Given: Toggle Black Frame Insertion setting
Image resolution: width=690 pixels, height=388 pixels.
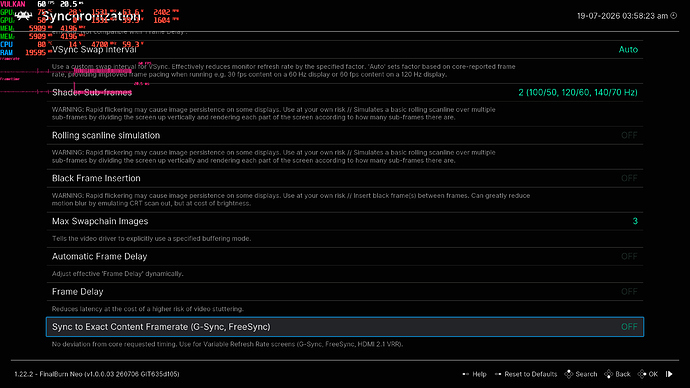Looking at the screenshot, I should point(345,178).
